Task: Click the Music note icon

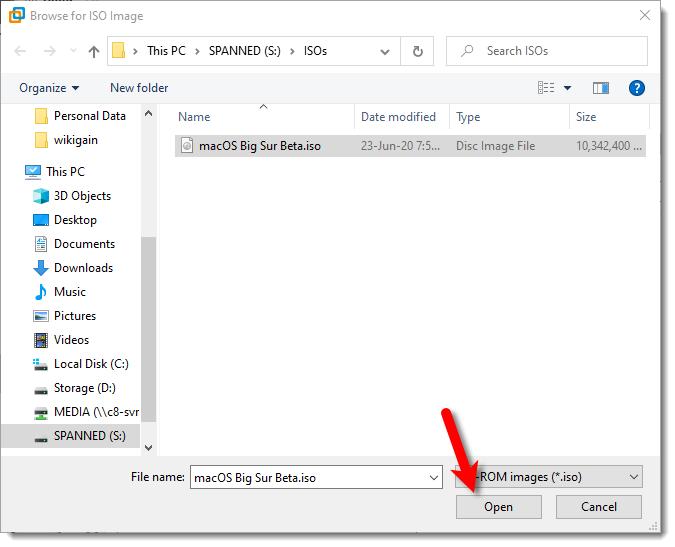Action: [41, 292]
